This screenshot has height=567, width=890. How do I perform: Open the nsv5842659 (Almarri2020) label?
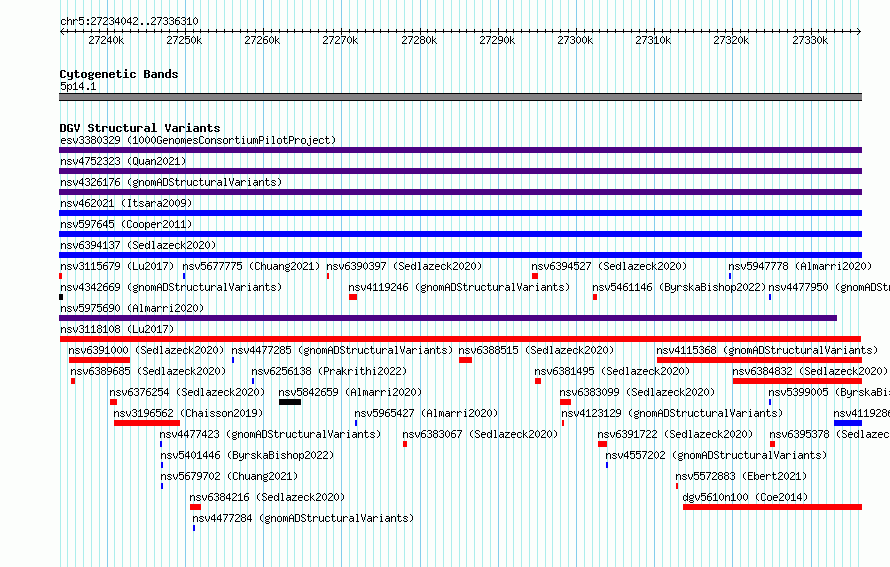[350, 392]
